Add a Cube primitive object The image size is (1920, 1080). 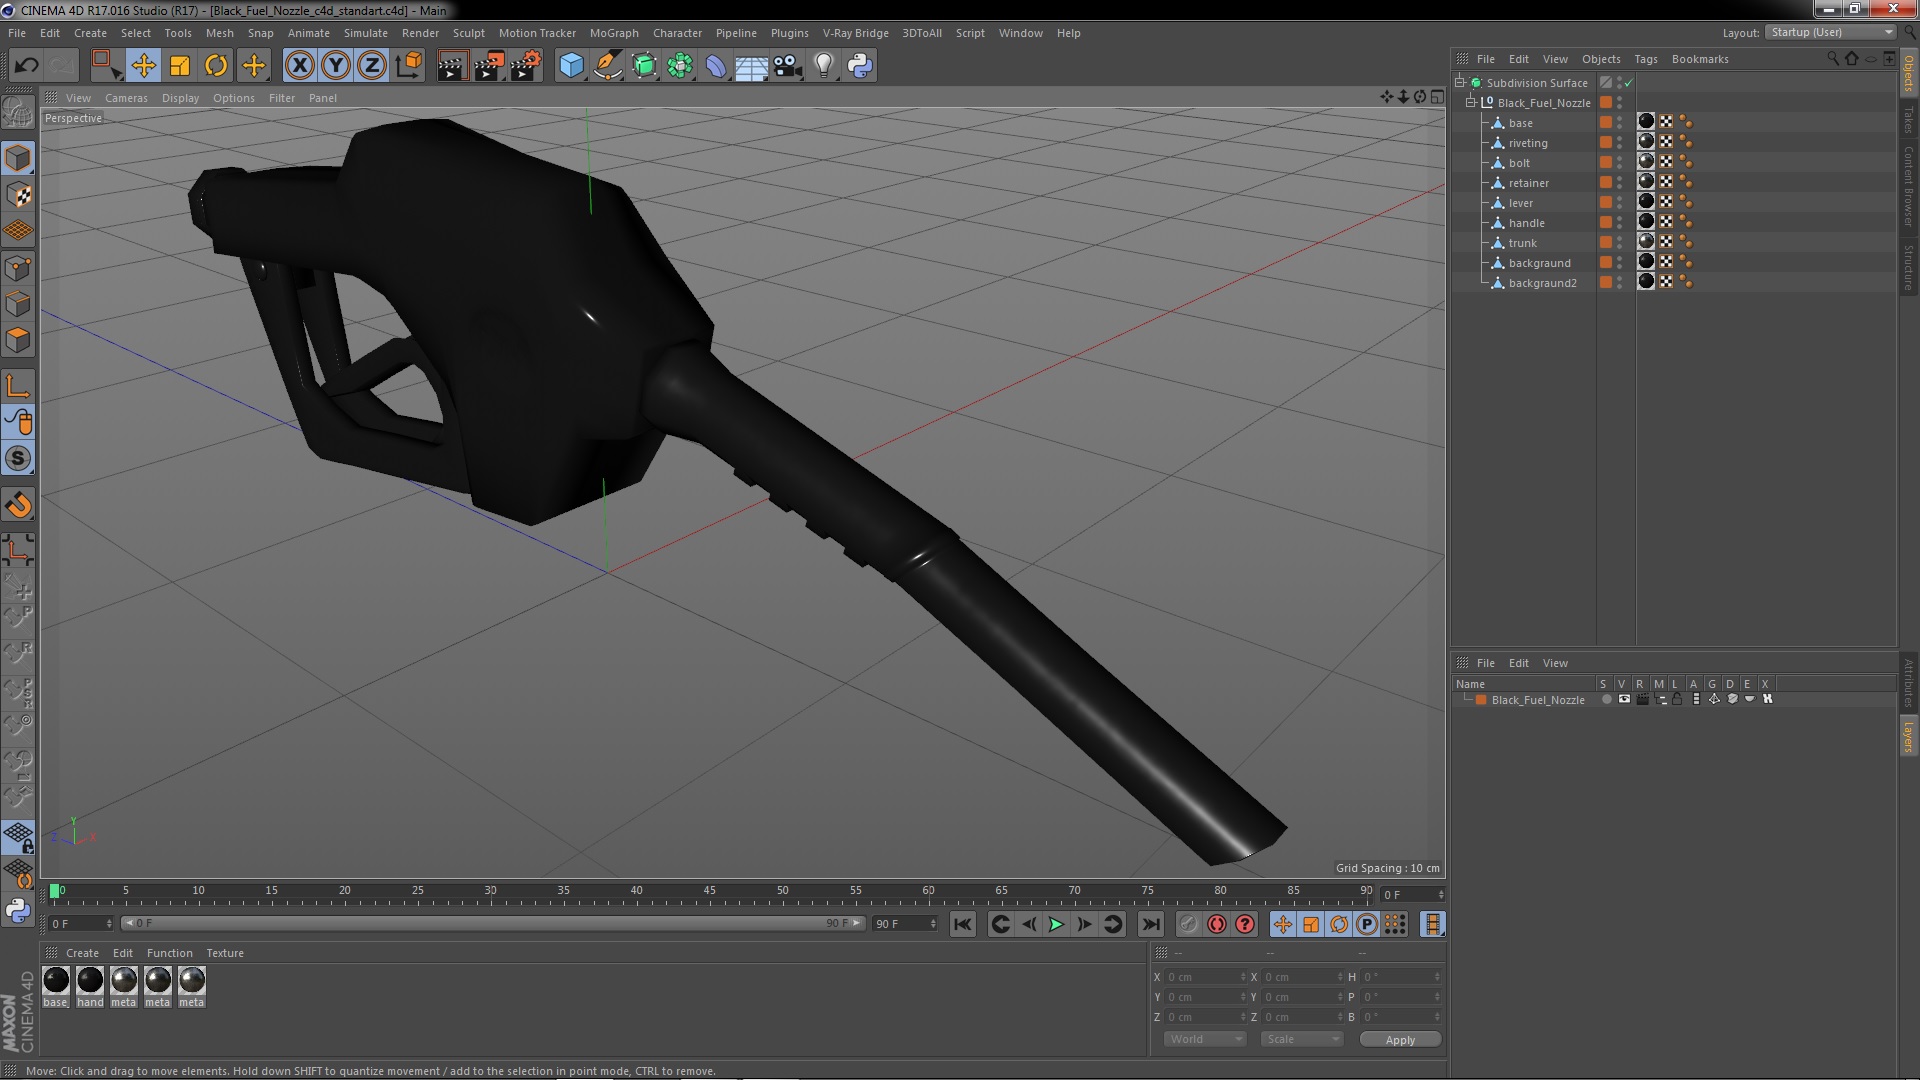(571, 66)
